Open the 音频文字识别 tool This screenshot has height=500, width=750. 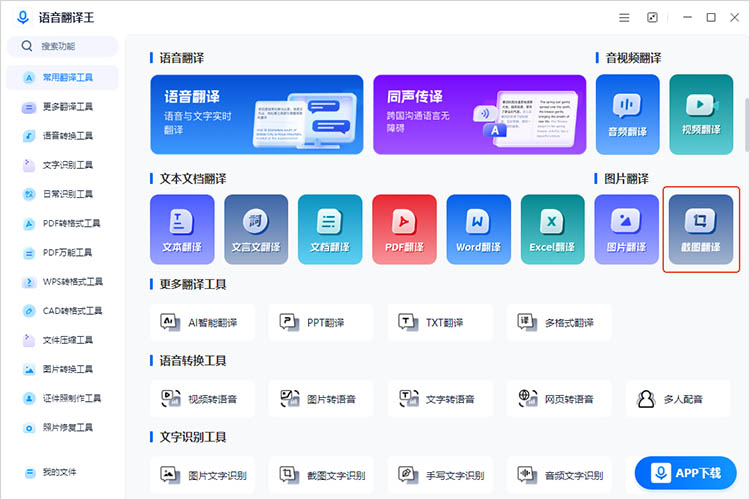click(x=559, y=475)
